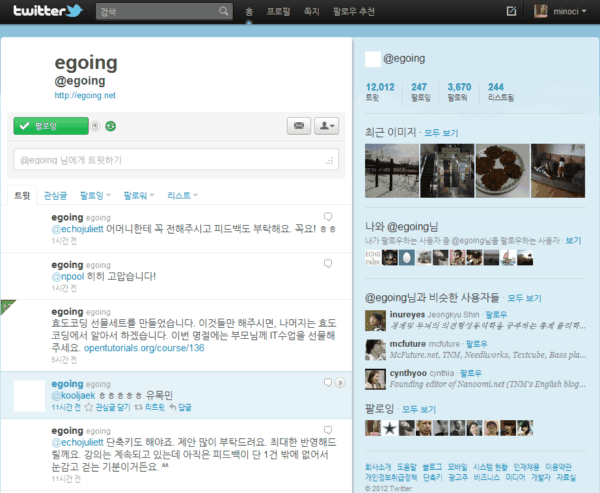The width and height of the screenshot is (600, 493).
Task: Open the compose new tweet icon
Action: point(511,11)
